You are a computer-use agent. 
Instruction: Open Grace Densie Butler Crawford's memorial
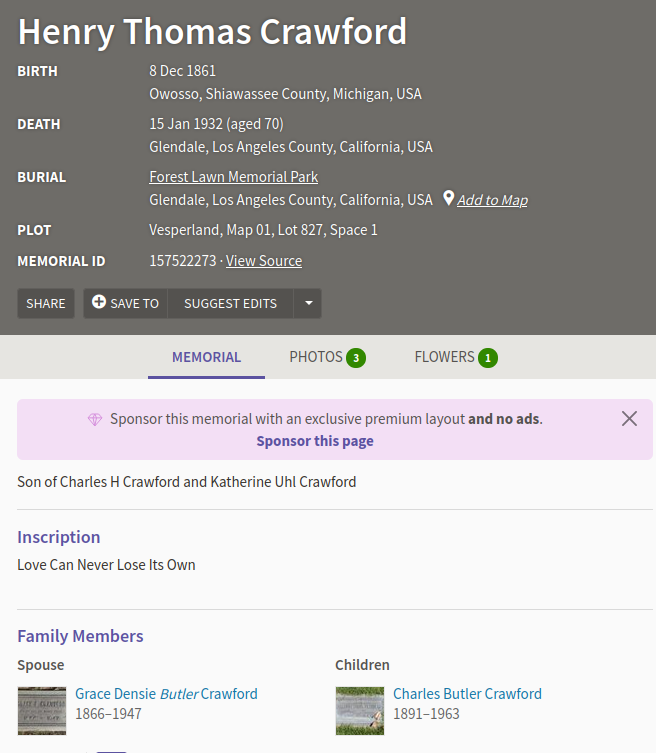click(166, 694)
